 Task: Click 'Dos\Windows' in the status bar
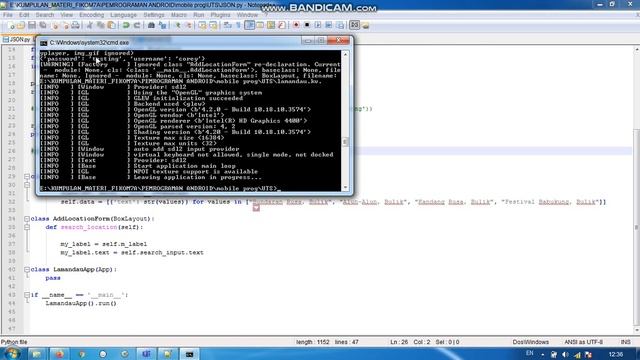pyautogui.click(x=531, y=342)
